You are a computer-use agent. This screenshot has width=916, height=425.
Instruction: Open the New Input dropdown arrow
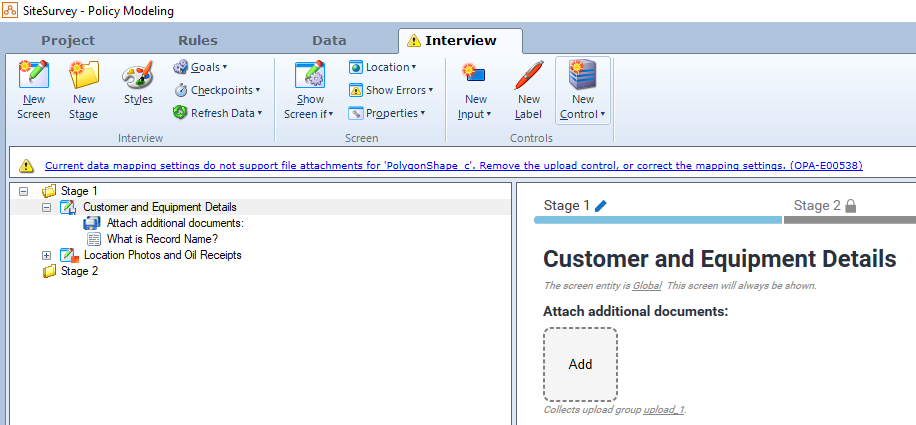pyautogui.click(x=488, y=114)
